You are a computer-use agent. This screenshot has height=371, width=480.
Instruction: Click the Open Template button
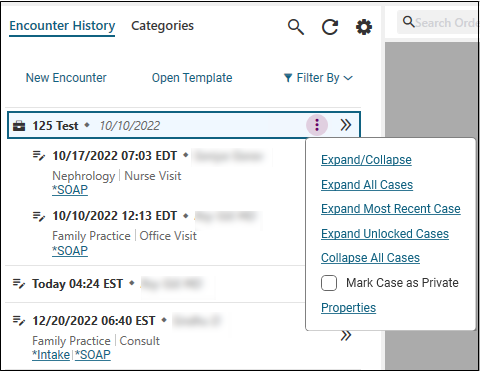[x=192, y=78]
